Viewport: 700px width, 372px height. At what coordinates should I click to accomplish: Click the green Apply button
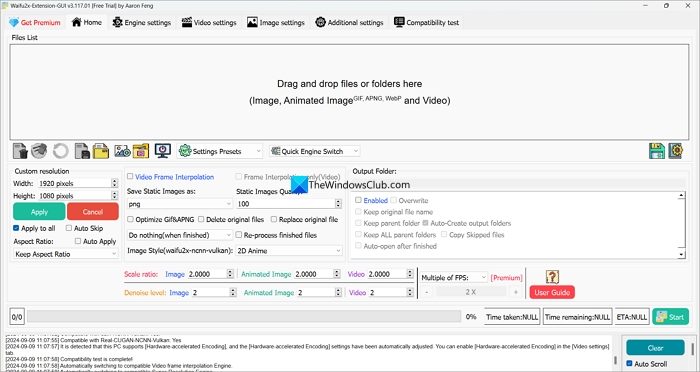tap(39, 212)
